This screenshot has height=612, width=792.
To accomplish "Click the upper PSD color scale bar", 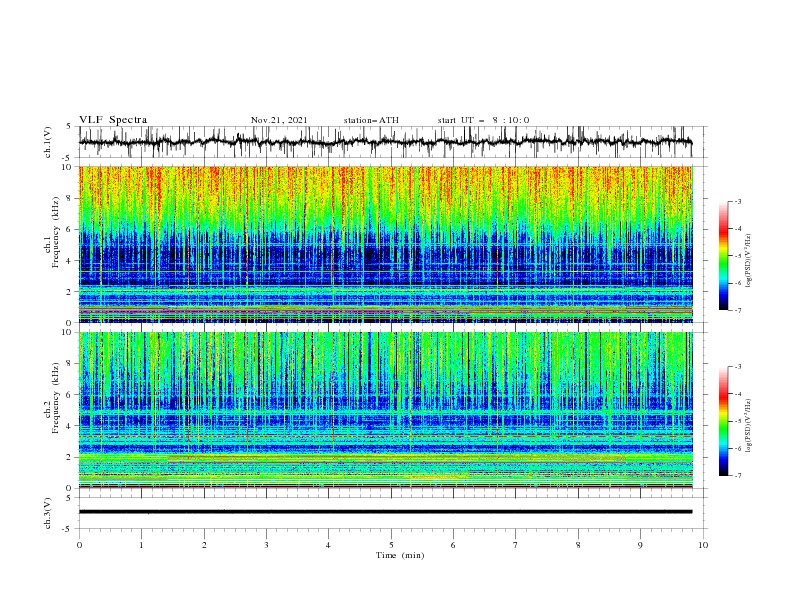I will tap(724, 255).
